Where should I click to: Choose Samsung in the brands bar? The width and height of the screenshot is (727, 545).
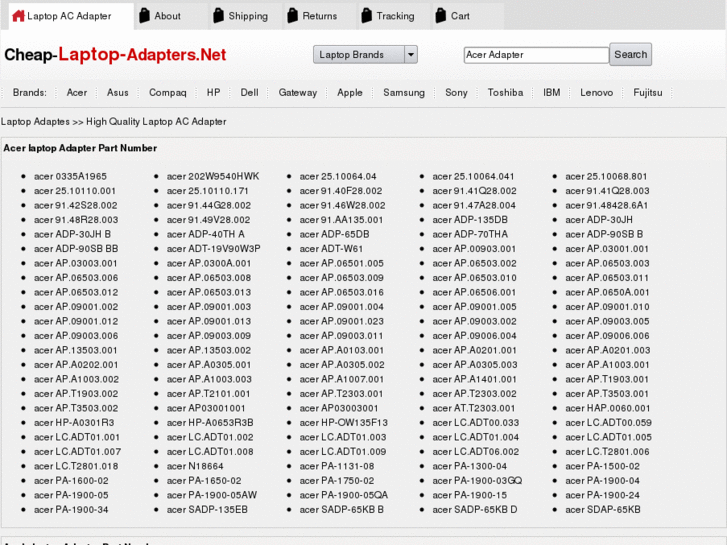(x=403, y=93)
